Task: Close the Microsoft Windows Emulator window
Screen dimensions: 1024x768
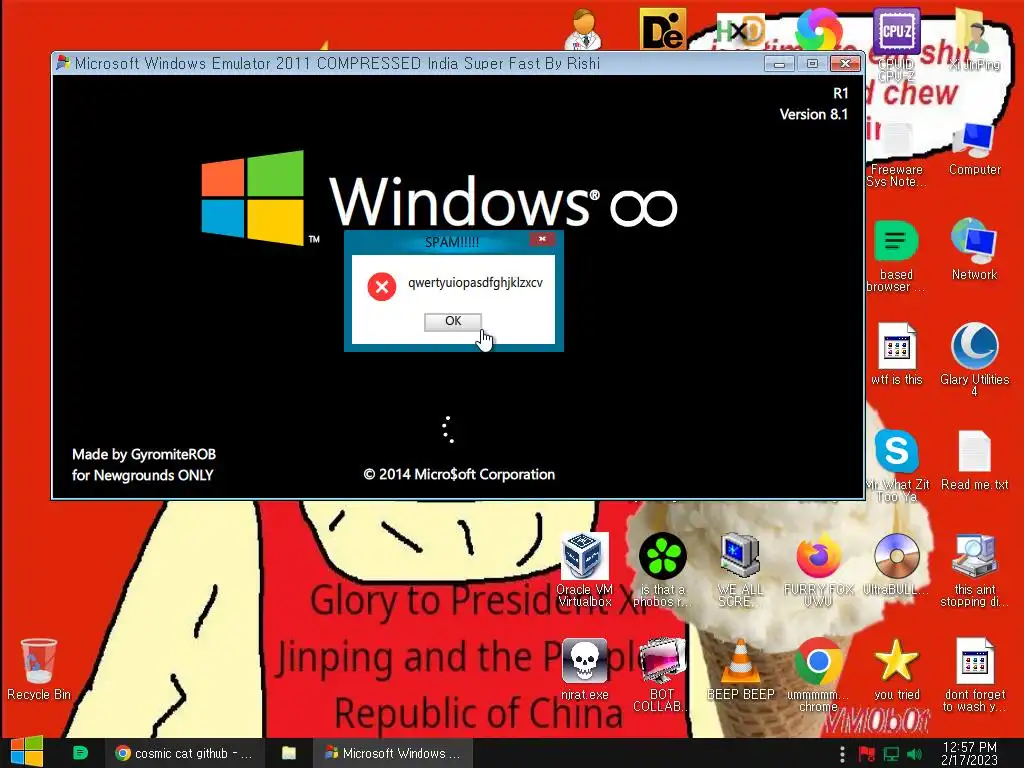Action: pos(845,64)
